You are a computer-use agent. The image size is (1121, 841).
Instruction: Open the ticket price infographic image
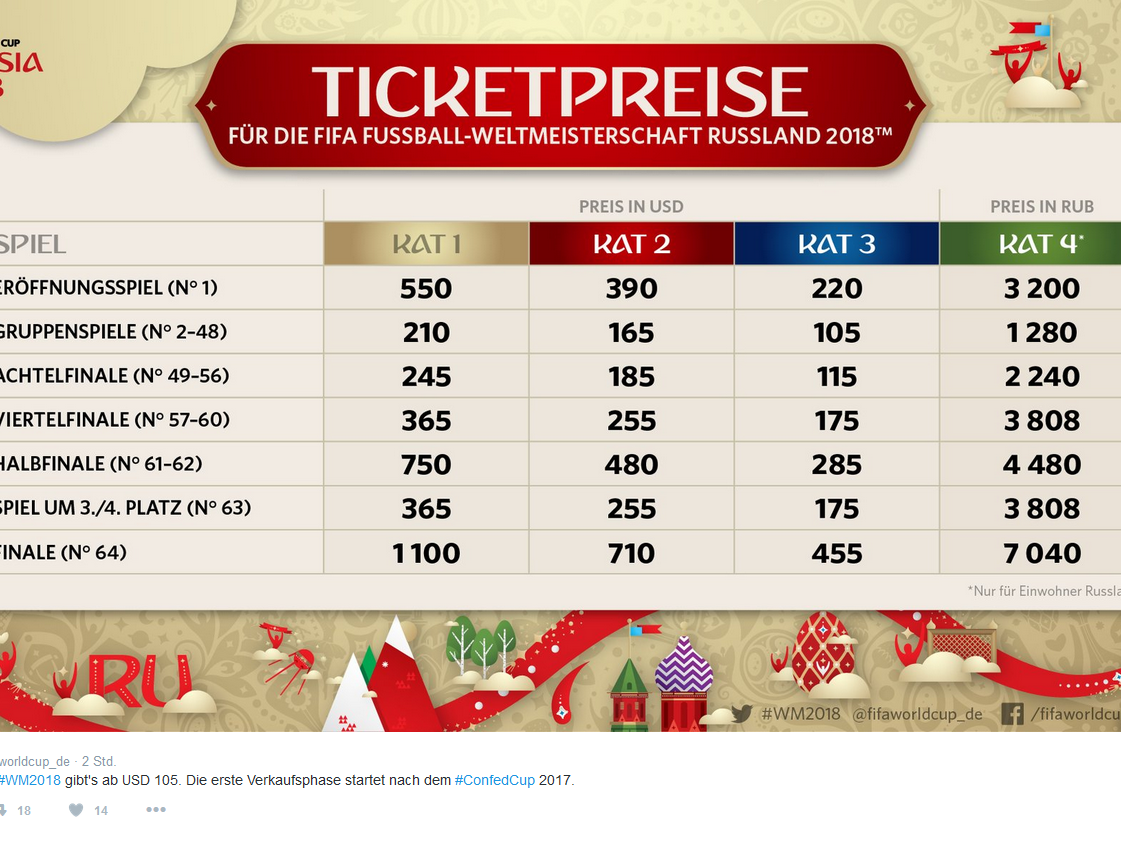[560, 370]
